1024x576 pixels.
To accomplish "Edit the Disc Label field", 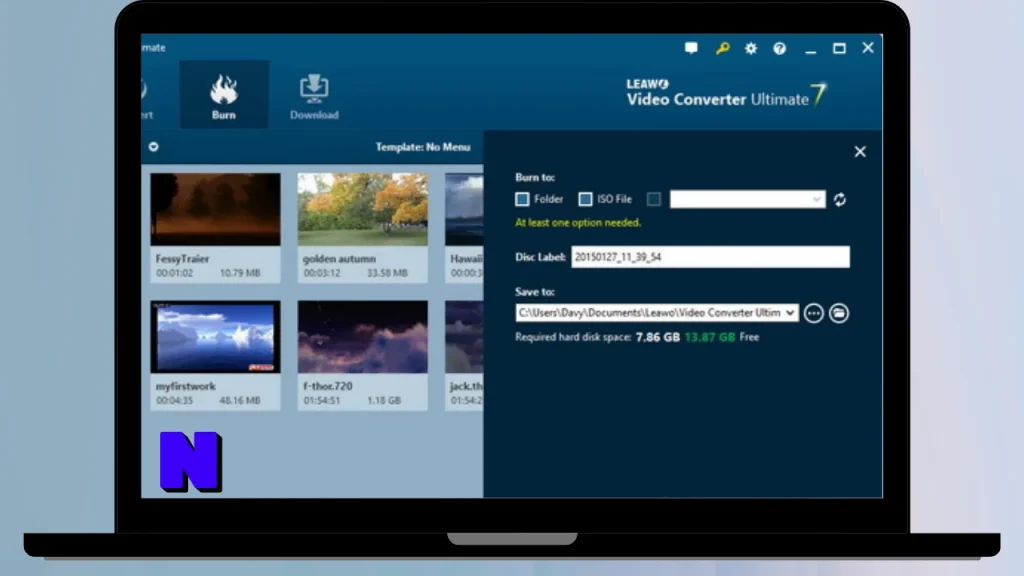I will pyautogui.click(x=711, y=257).
